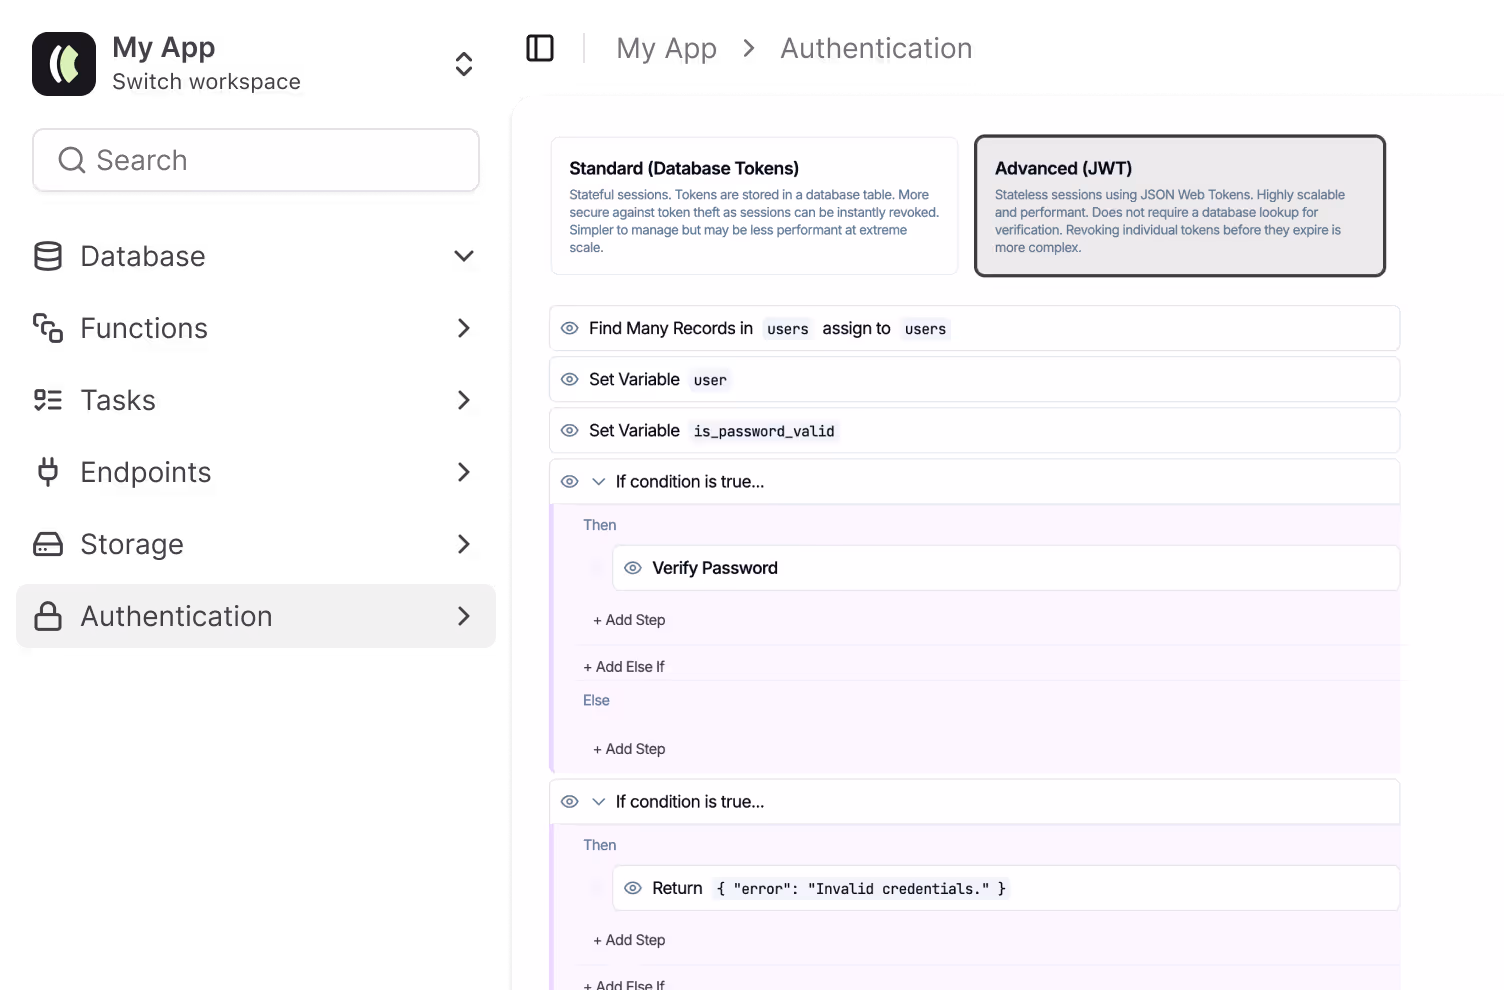1504x990 pixels.
Task: Click the Switch workspace label
Action: (206, 82)
